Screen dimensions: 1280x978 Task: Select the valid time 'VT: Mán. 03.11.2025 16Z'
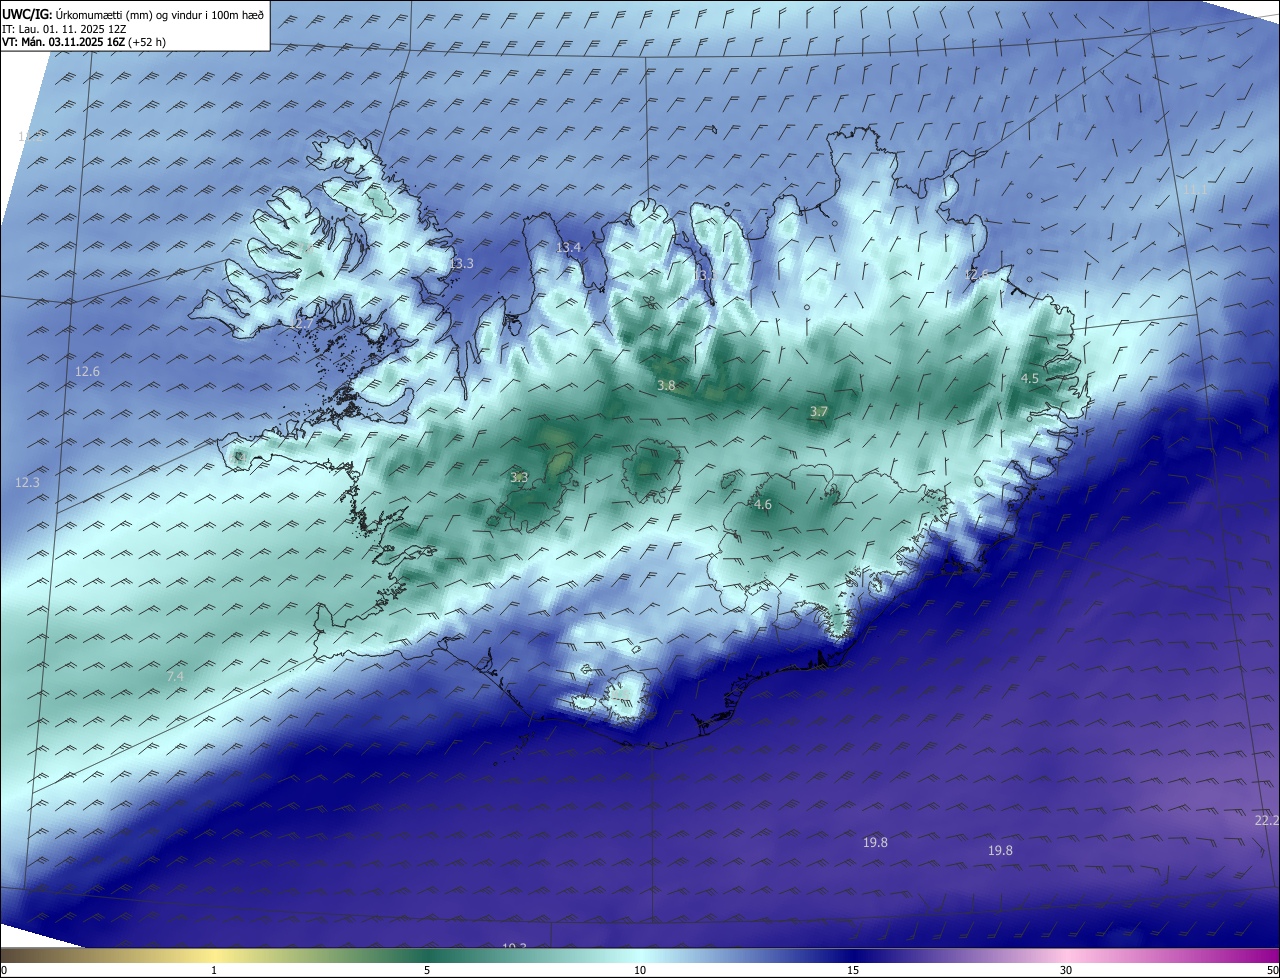[63, 42]
